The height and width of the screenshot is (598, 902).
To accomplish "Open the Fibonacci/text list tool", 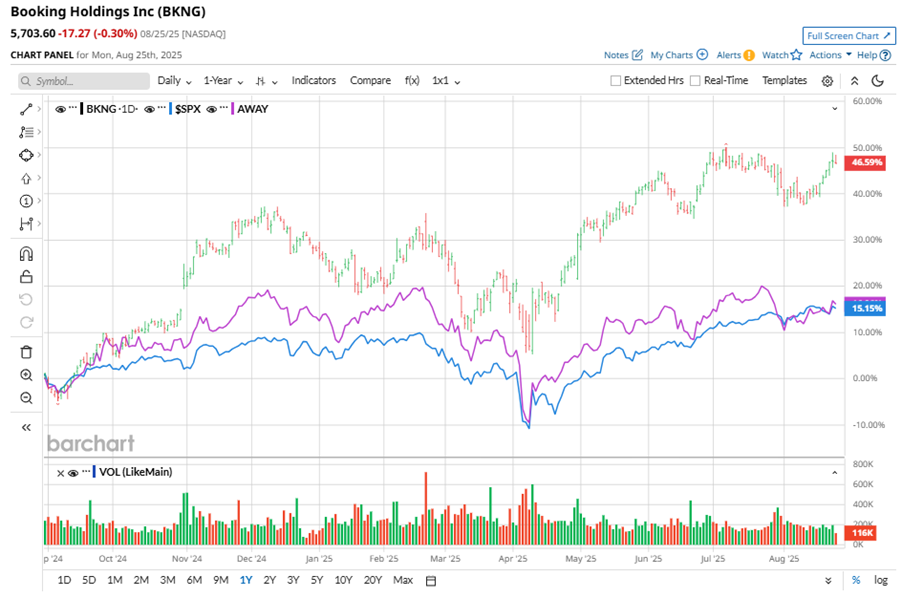I will (x=26, y=132).
